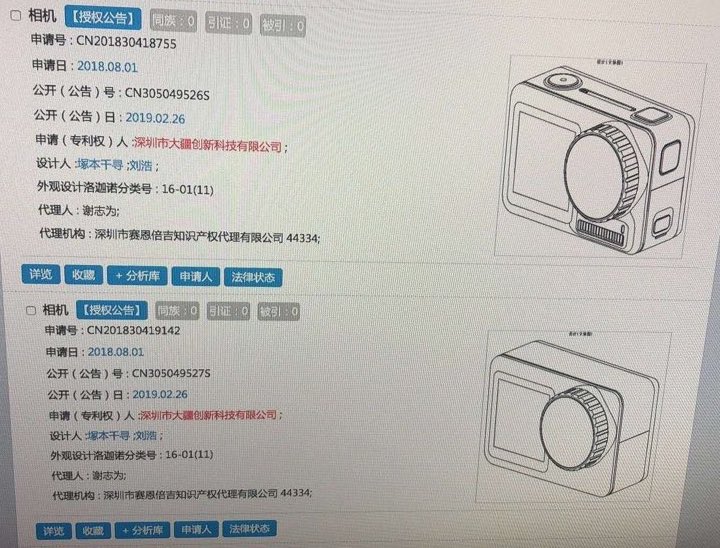Check the first 相机 patent checkbox
The width and height of the screenshot is (720, 548).
coord(16,15)
